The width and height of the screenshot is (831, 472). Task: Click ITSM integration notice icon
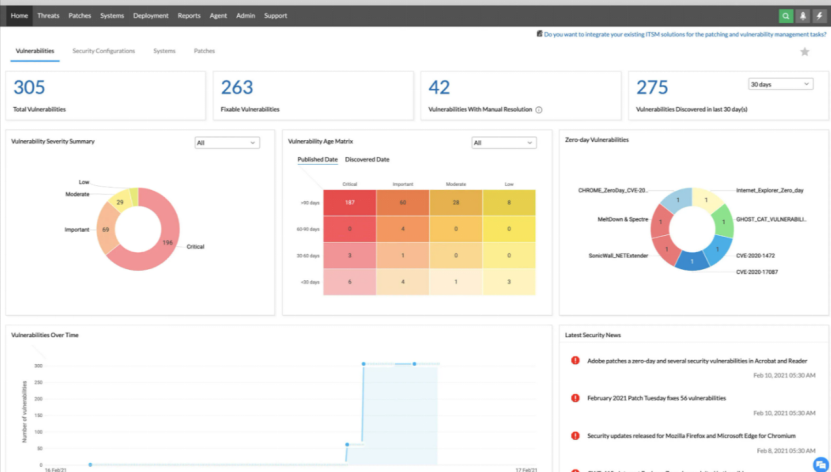tap(540, 34)
